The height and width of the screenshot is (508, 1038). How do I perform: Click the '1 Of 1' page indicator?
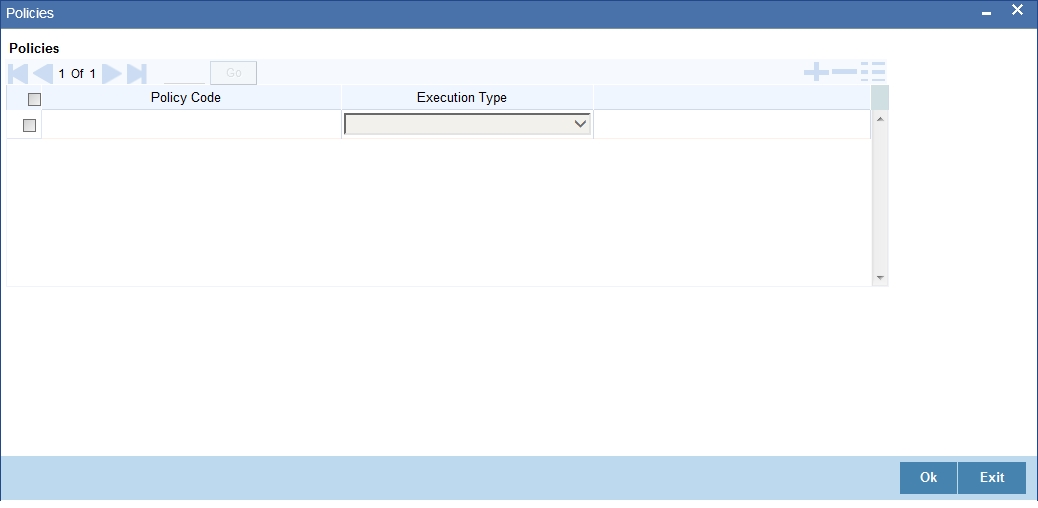(x=77, y=74)
